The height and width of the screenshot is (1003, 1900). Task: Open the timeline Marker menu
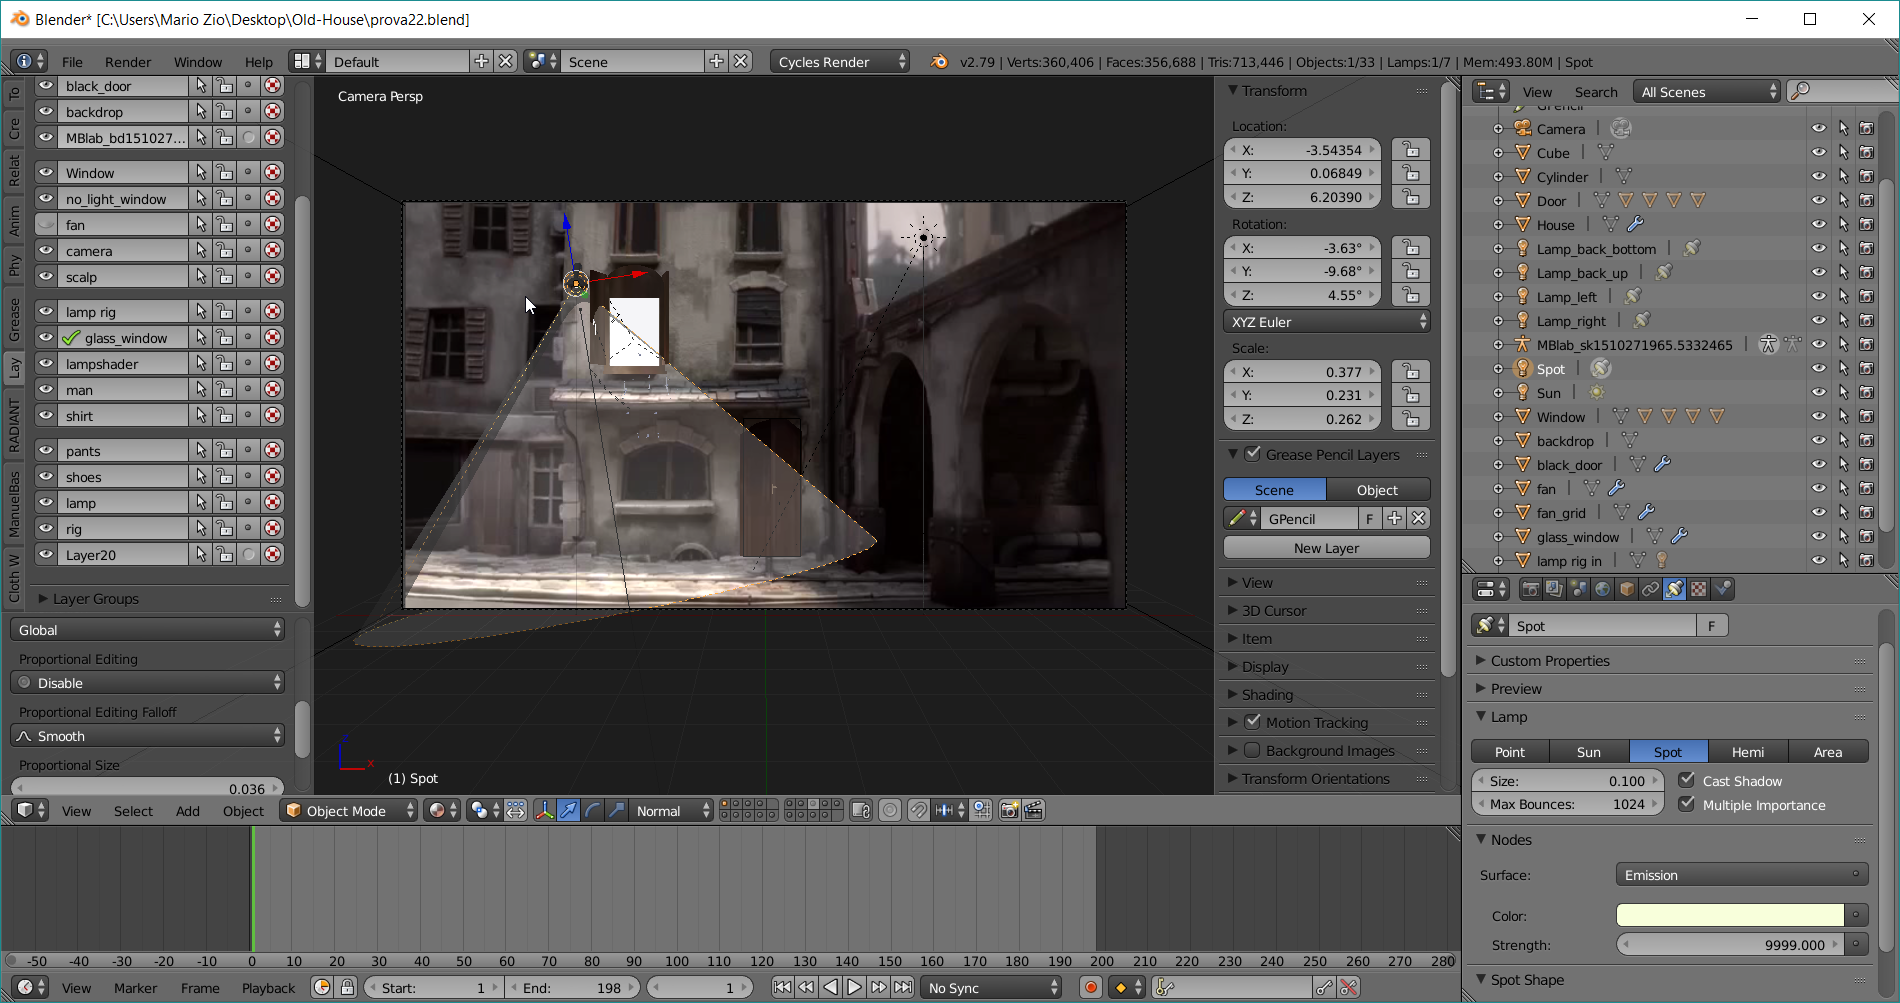[135, 988]
